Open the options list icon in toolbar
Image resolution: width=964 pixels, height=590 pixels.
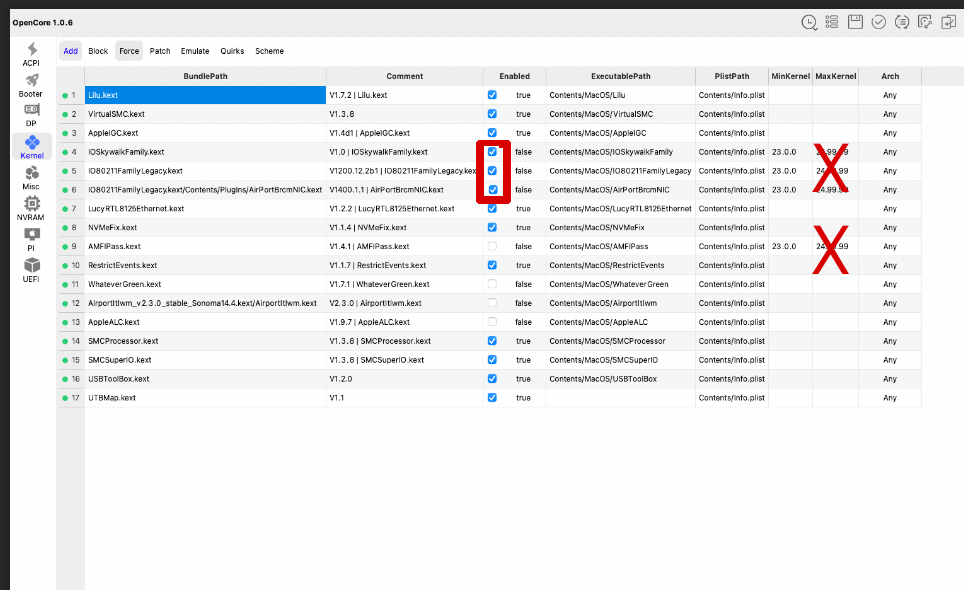(x=832, y=22)
